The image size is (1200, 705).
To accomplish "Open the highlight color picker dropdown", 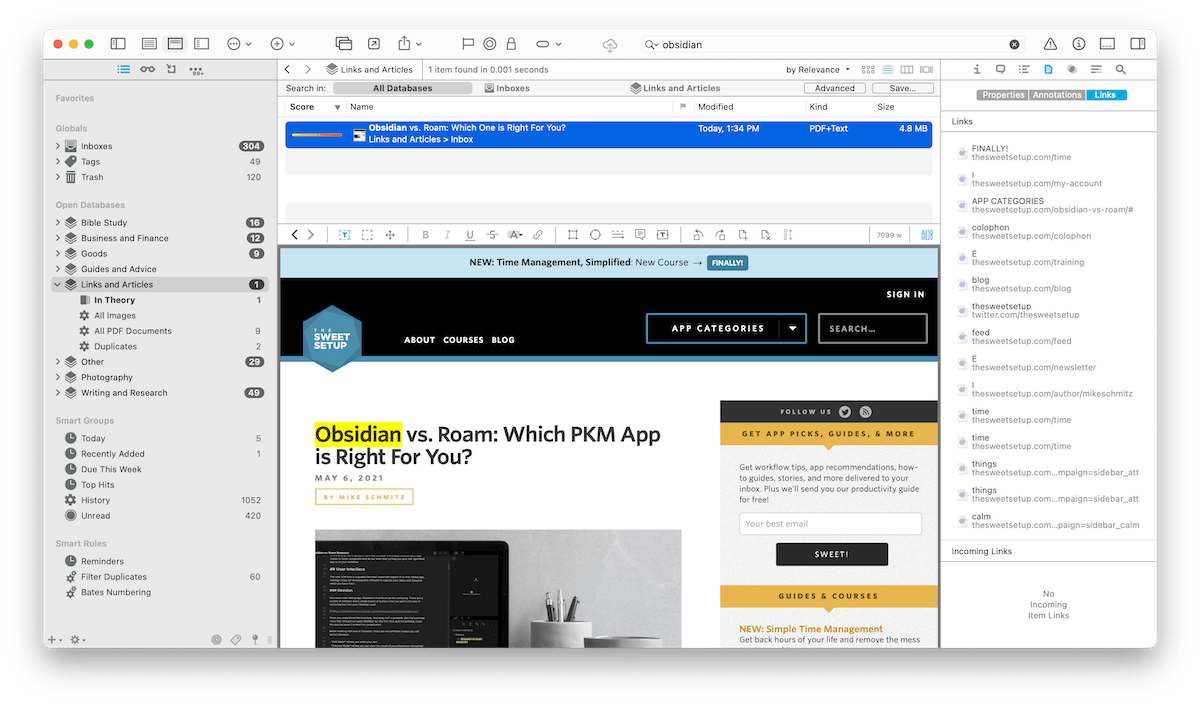I will tap(514, 235).
